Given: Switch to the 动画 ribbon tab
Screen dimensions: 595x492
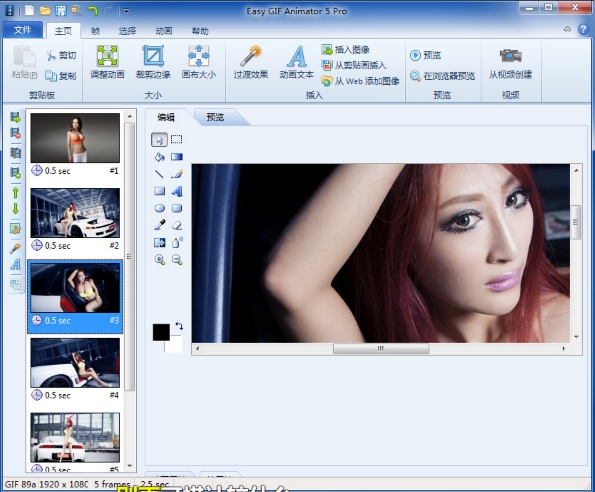Looking at the screenshot, I should pos(164,31).
